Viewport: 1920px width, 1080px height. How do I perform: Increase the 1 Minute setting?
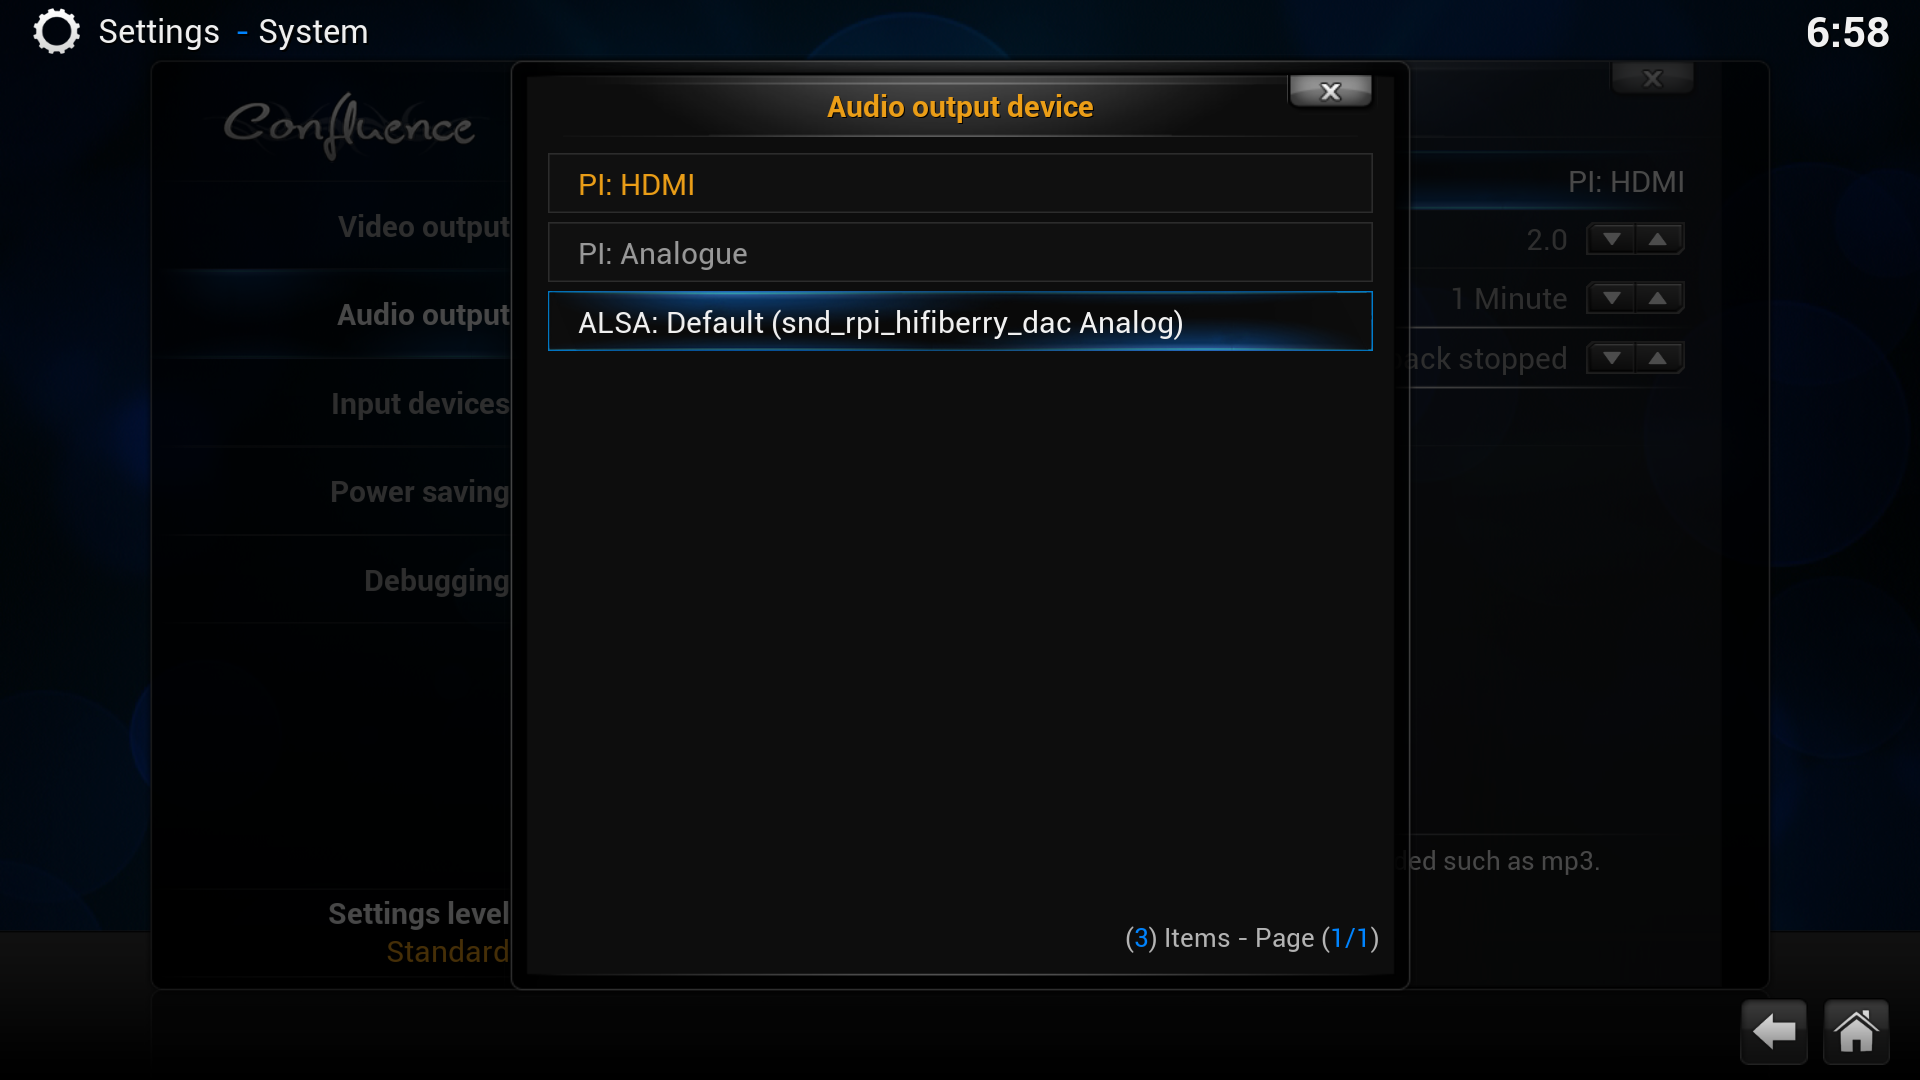click(1658, 298)
